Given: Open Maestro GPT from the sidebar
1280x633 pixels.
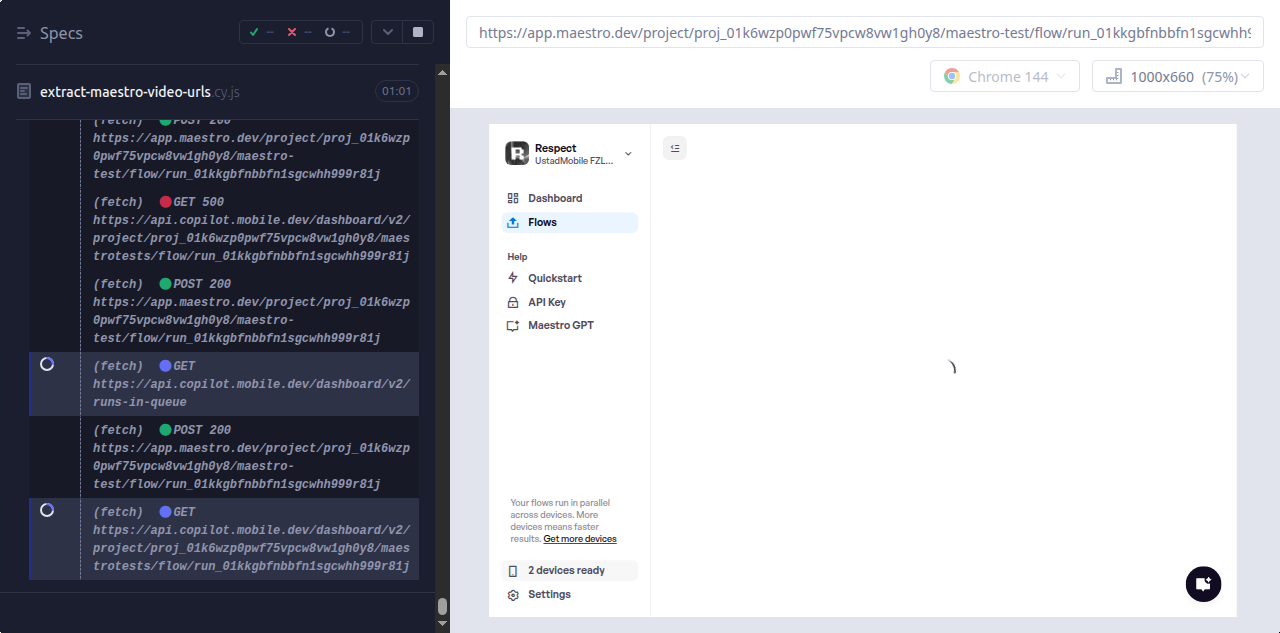Looking at the screenshot, I should coord(560,325).
